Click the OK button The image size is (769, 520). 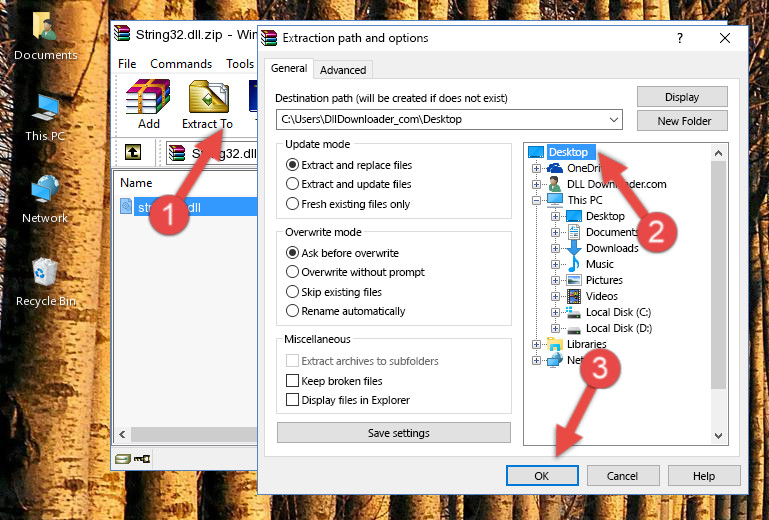pyautogui.click(x=542, y=476)
